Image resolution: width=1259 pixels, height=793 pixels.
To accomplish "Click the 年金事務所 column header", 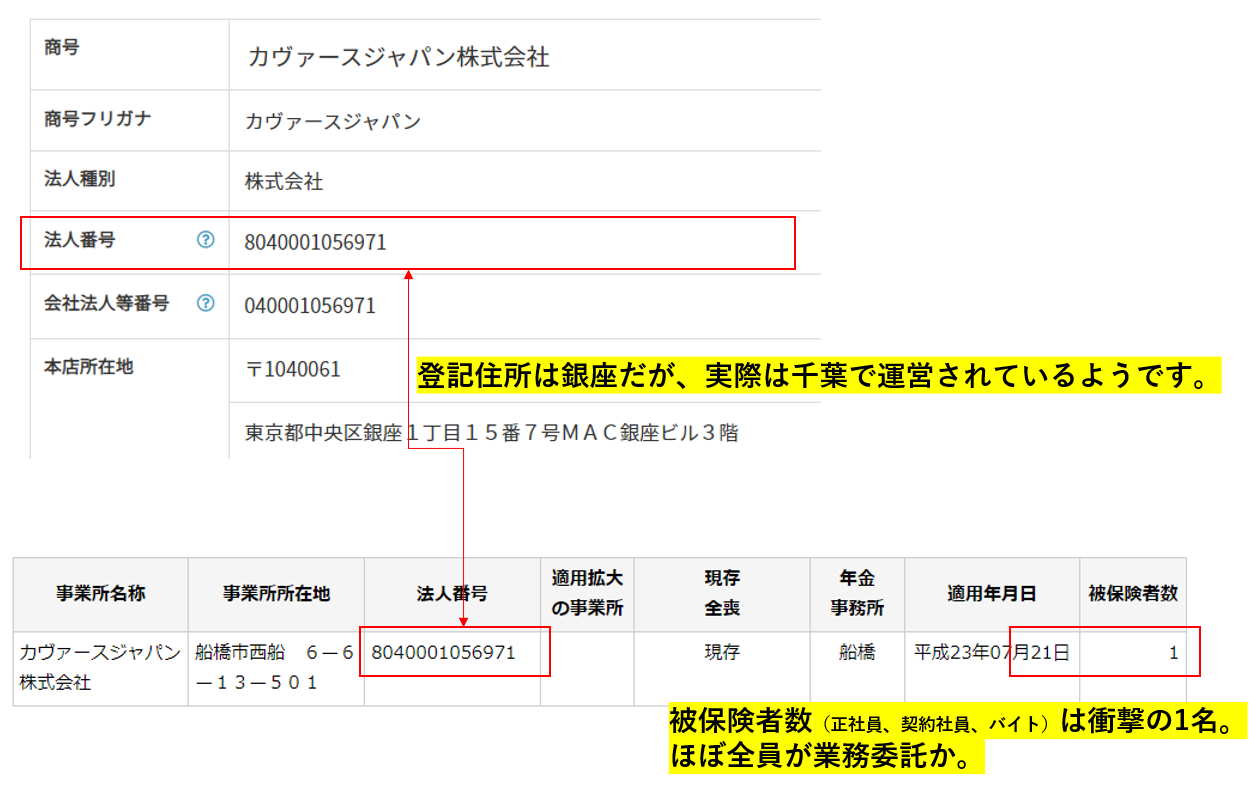I will (x=857, y=593).
